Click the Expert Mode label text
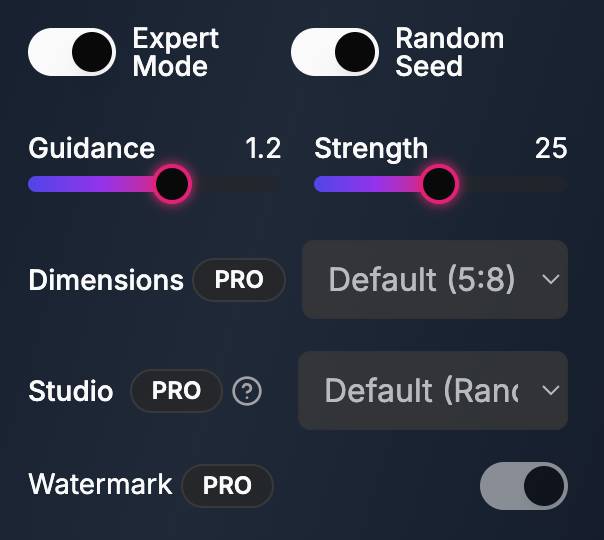This screenshot has height=540, width=604. tap(175, 53)
